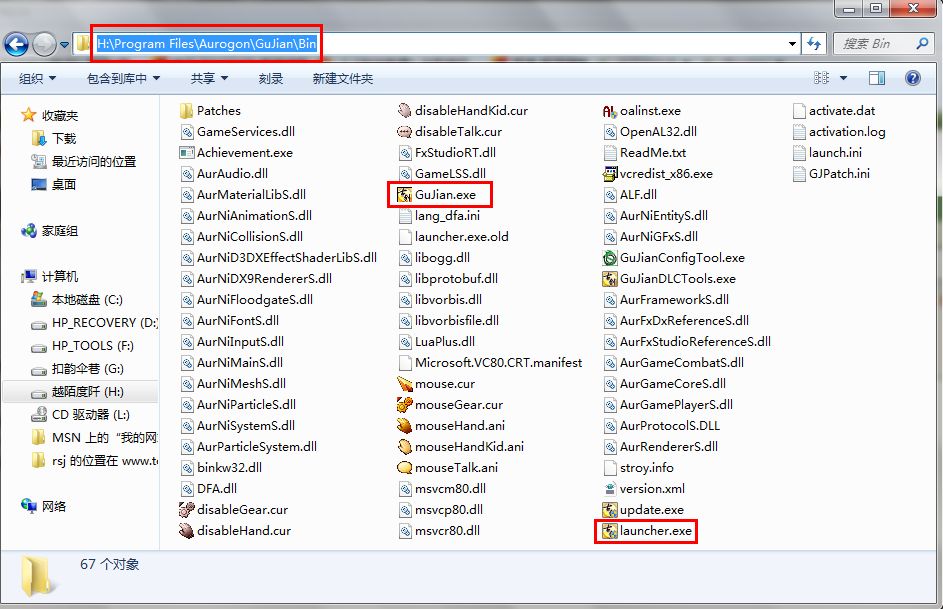
Task: Click the Back navigation arrow
Action: 16,44
